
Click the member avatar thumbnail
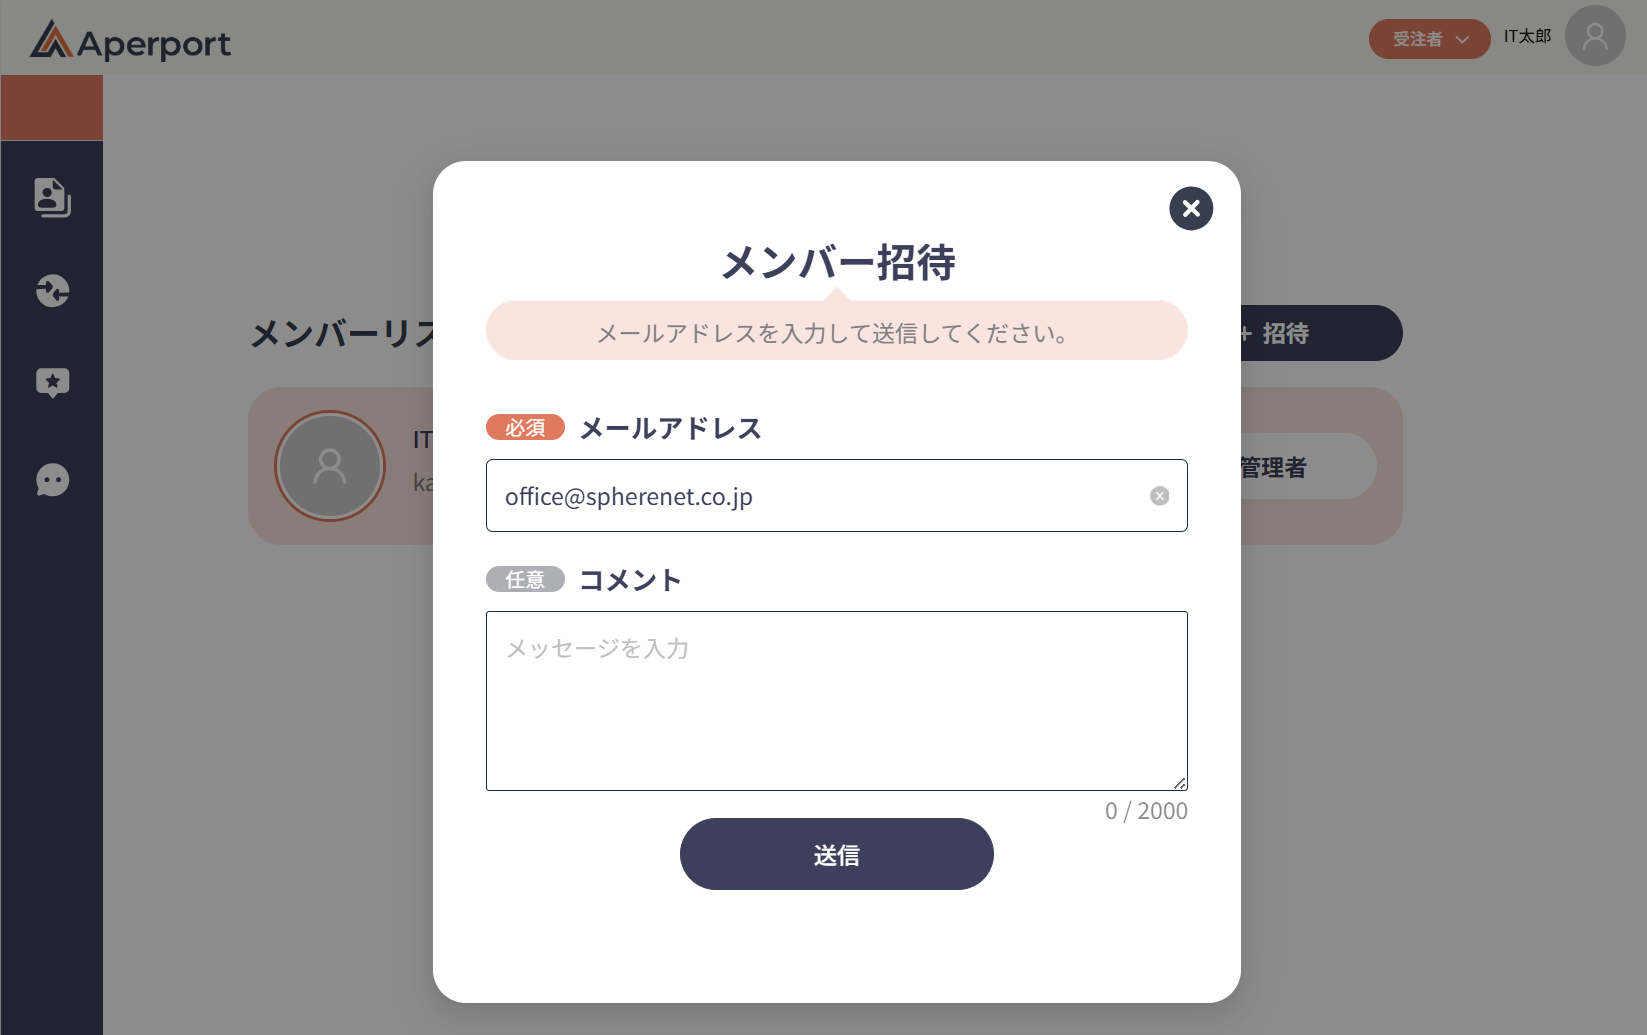coord(330,466)
